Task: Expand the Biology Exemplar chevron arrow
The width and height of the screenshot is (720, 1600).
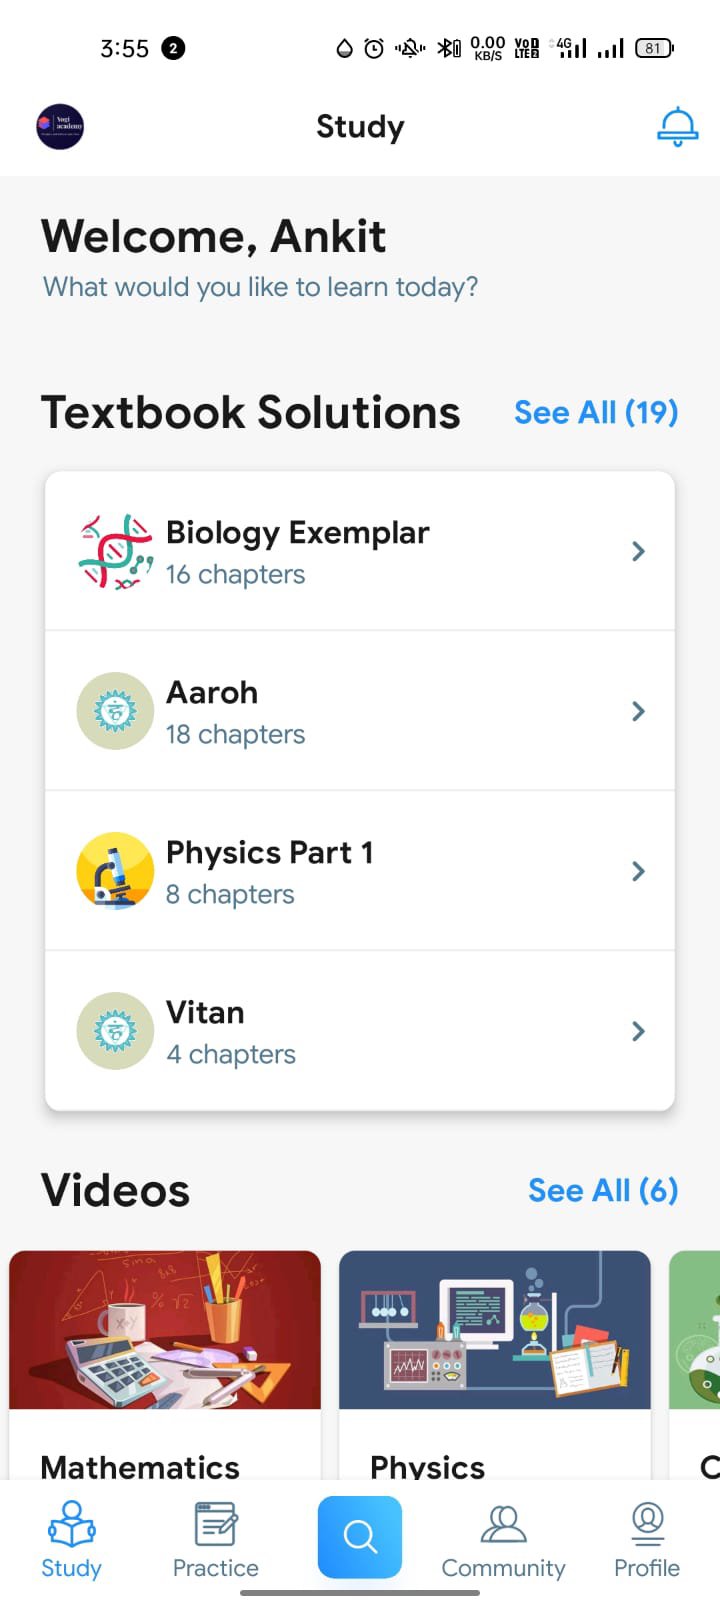Action: (x=638, y=551)
